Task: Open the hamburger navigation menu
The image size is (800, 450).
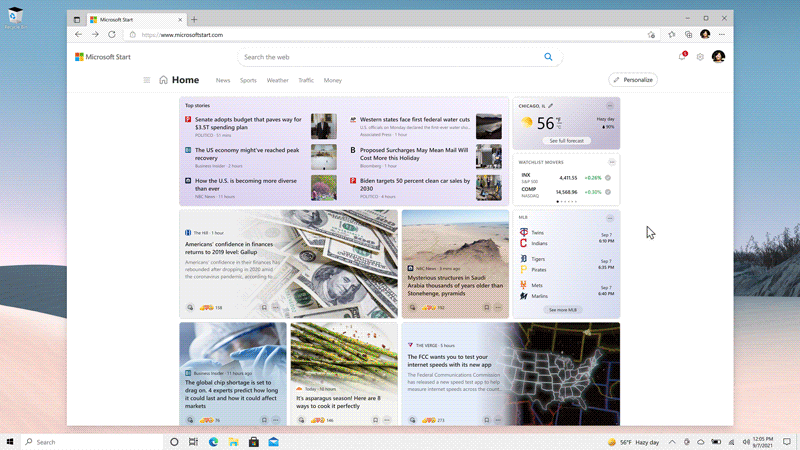Action: [147, 80]
